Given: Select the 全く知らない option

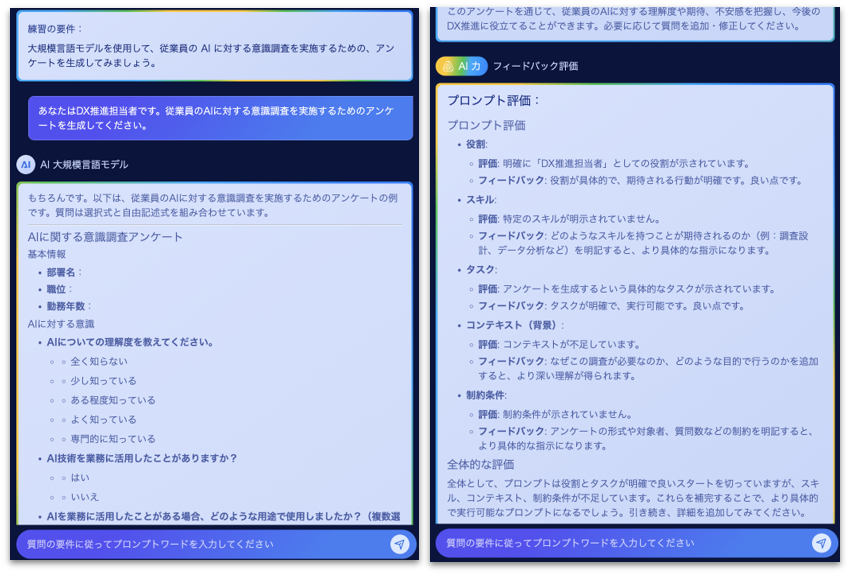Looking at the screenshot, I should [98, 361].
